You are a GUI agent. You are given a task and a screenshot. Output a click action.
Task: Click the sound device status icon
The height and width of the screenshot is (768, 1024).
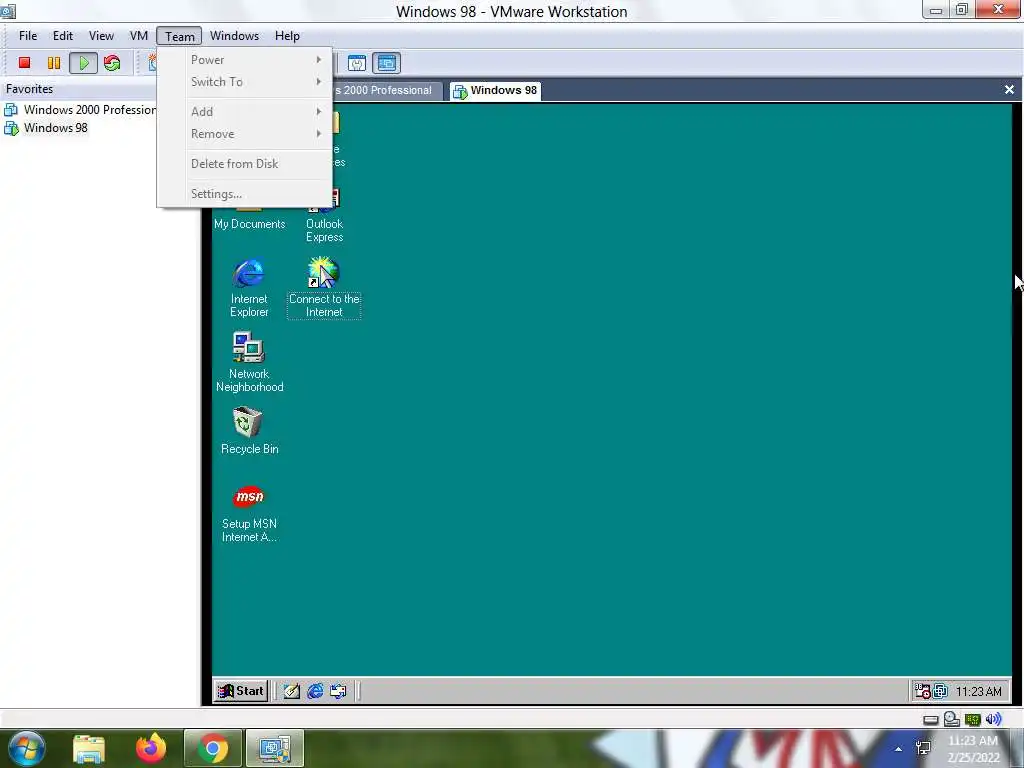point(993,719)
